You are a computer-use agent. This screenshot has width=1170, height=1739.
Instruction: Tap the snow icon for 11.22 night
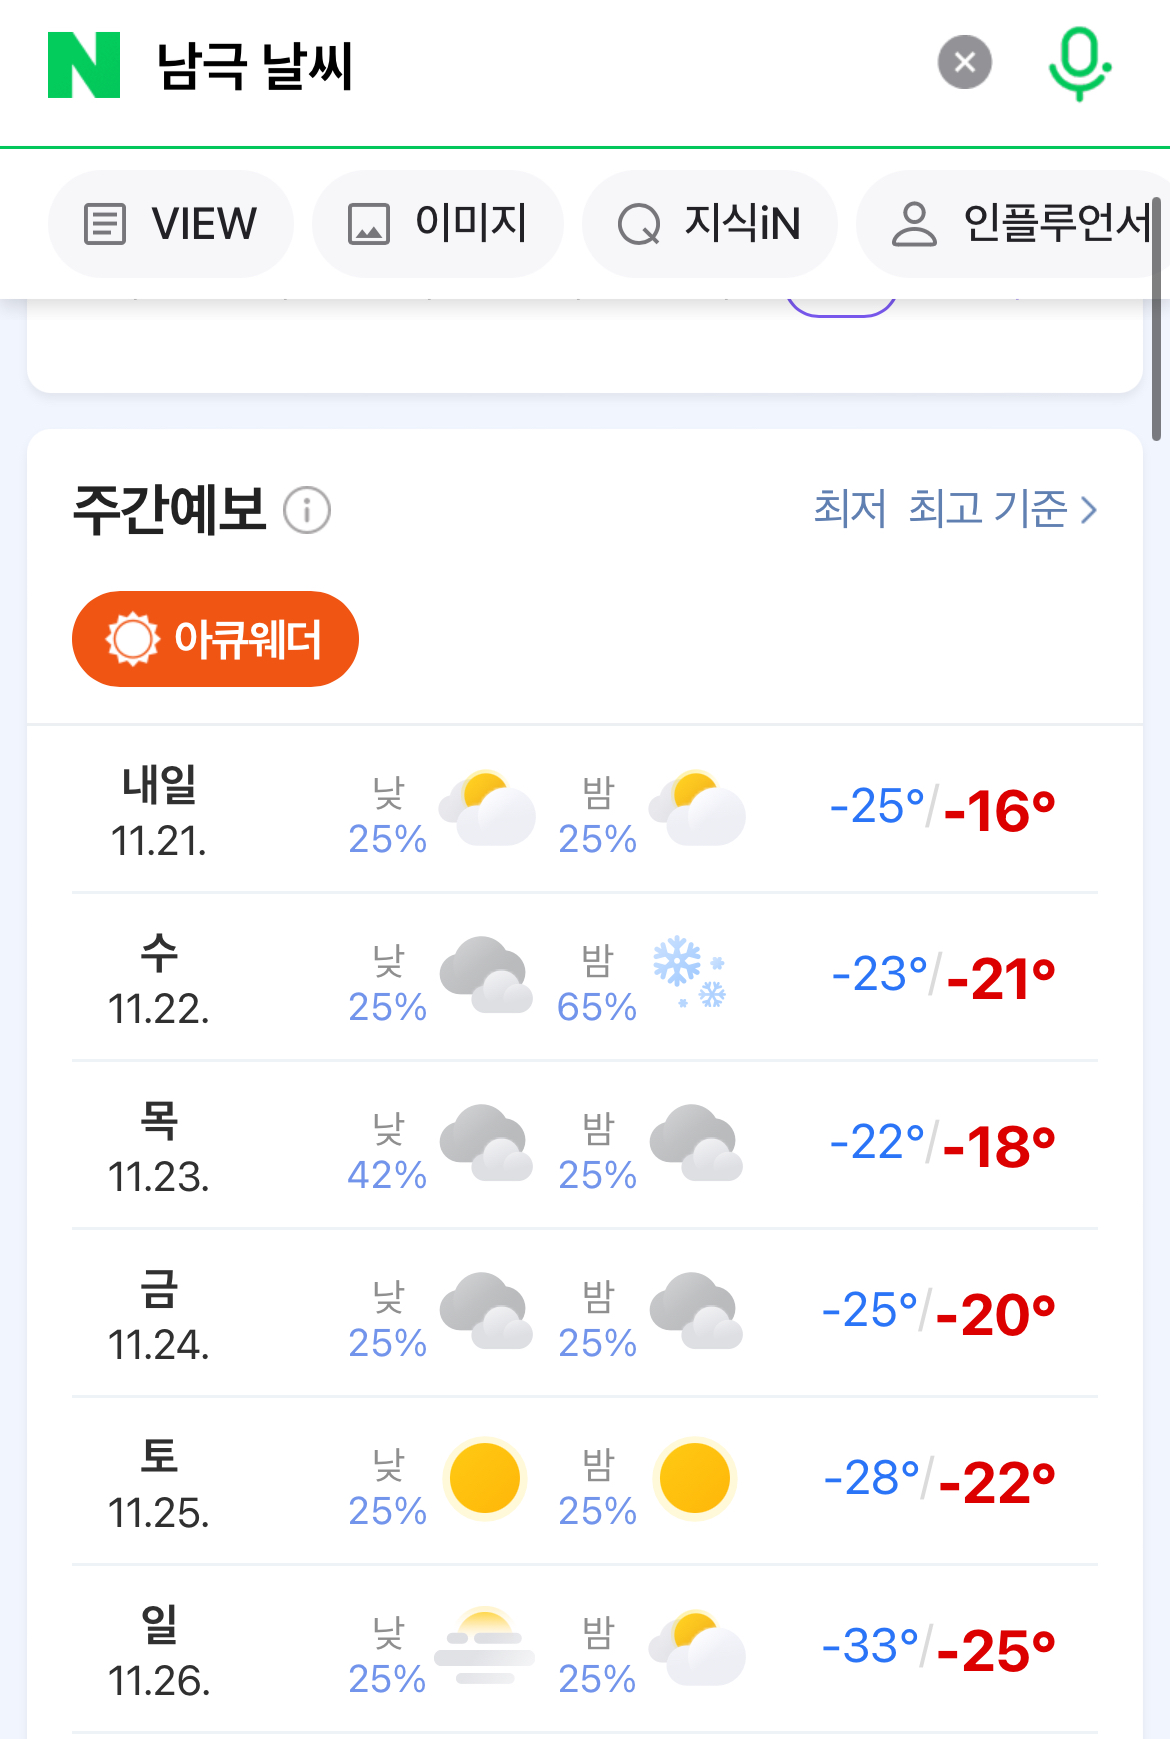689,972
